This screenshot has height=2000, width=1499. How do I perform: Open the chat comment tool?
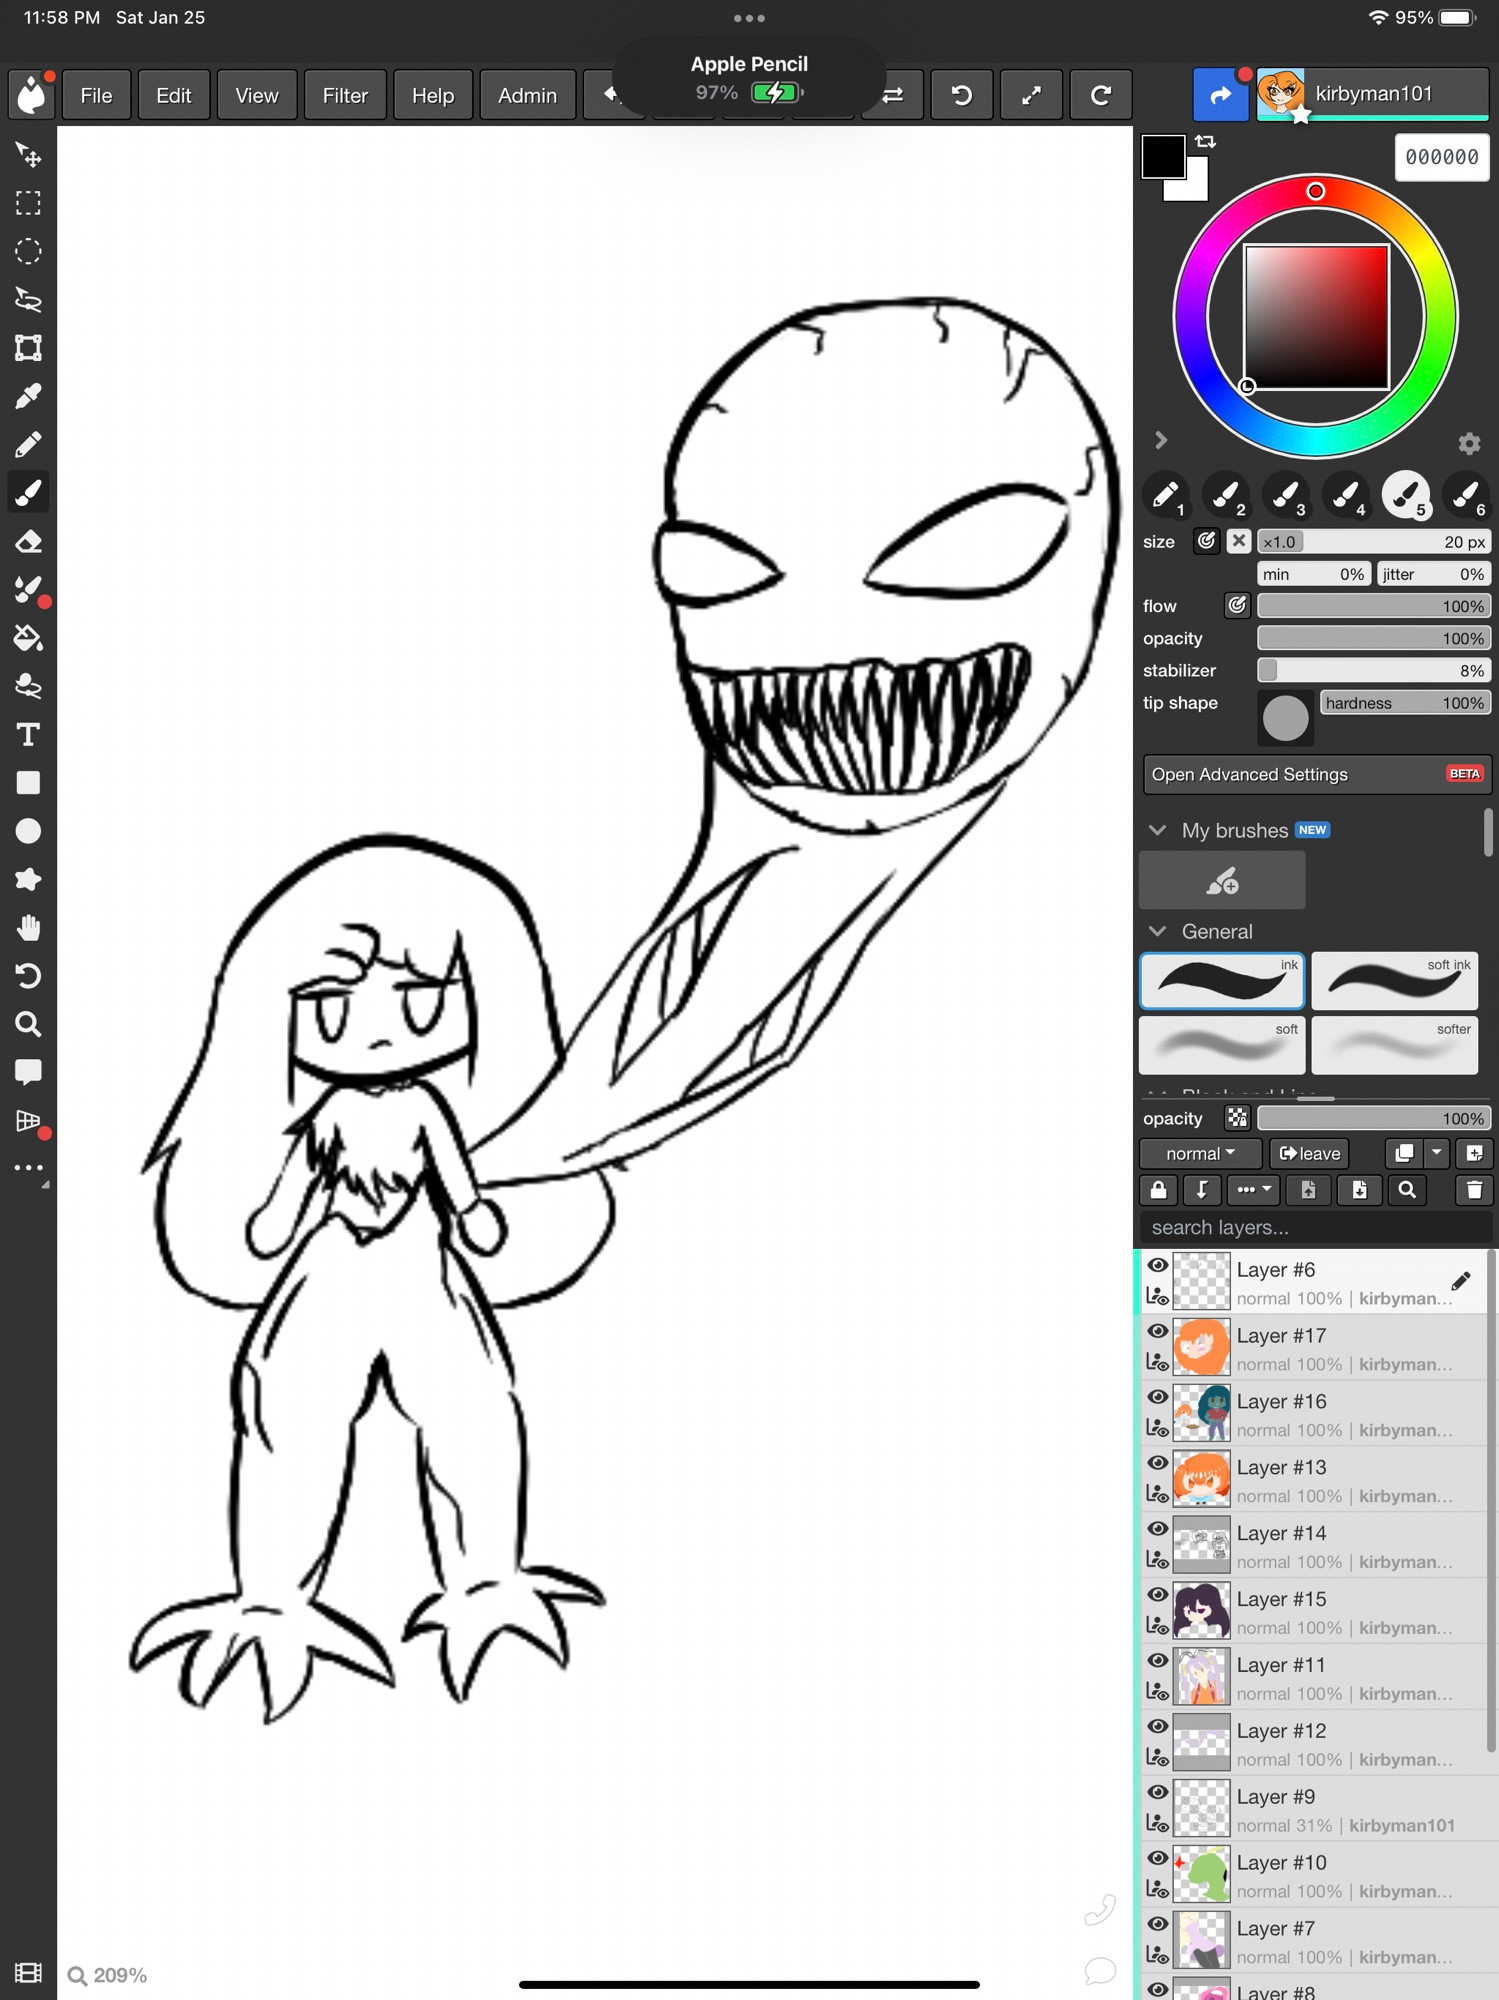pyautogui.click(x=28, y=1072)
